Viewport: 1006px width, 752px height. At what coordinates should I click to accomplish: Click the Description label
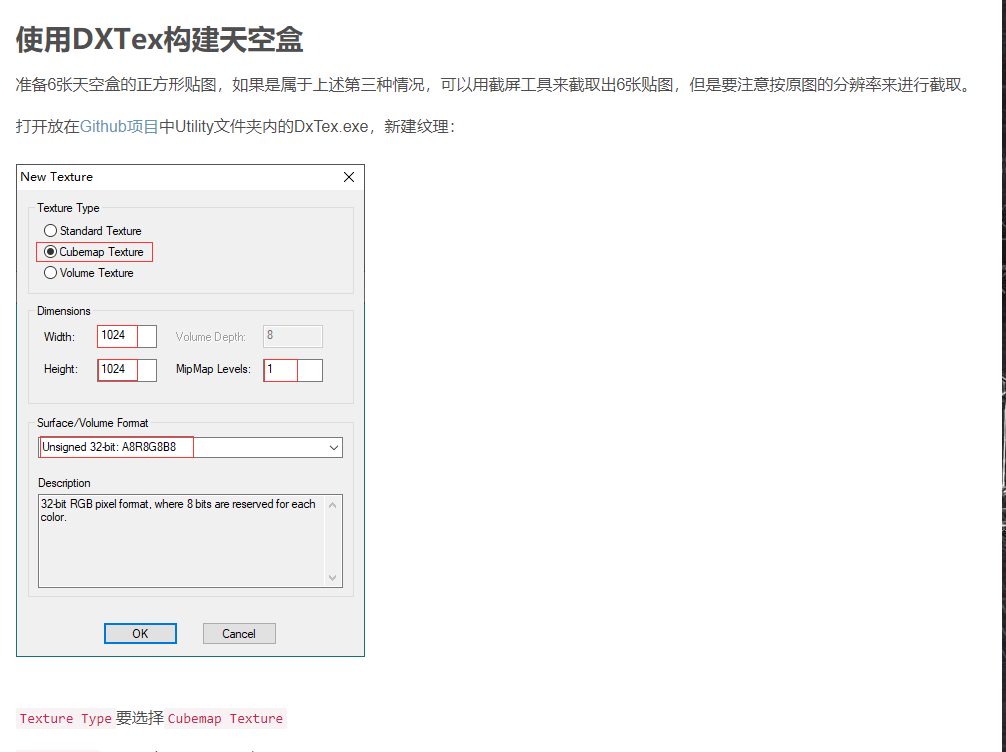click(64, 483)
